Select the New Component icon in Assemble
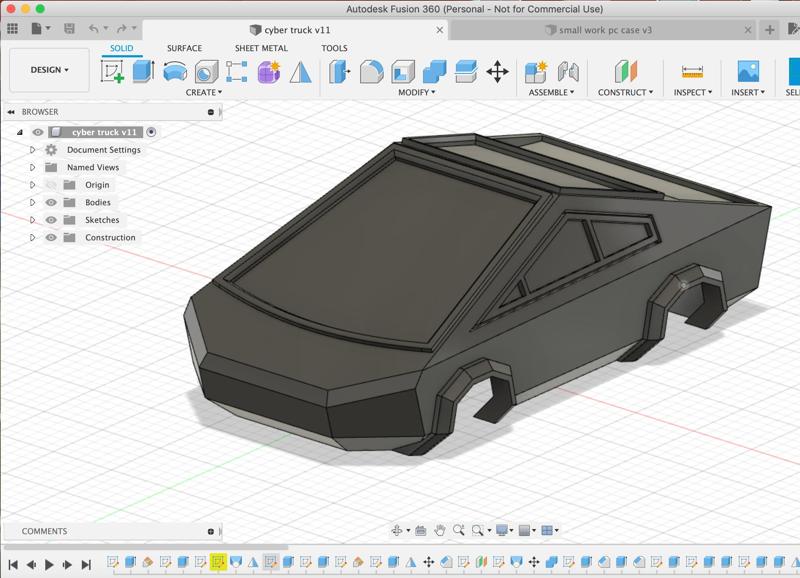This screenshot has height=578, width=800. (536, 71)
